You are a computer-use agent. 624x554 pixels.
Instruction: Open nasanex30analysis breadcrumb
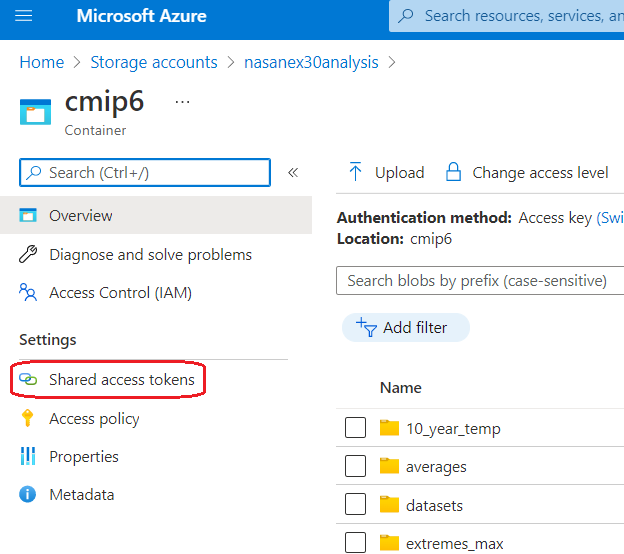coord(311,62)
